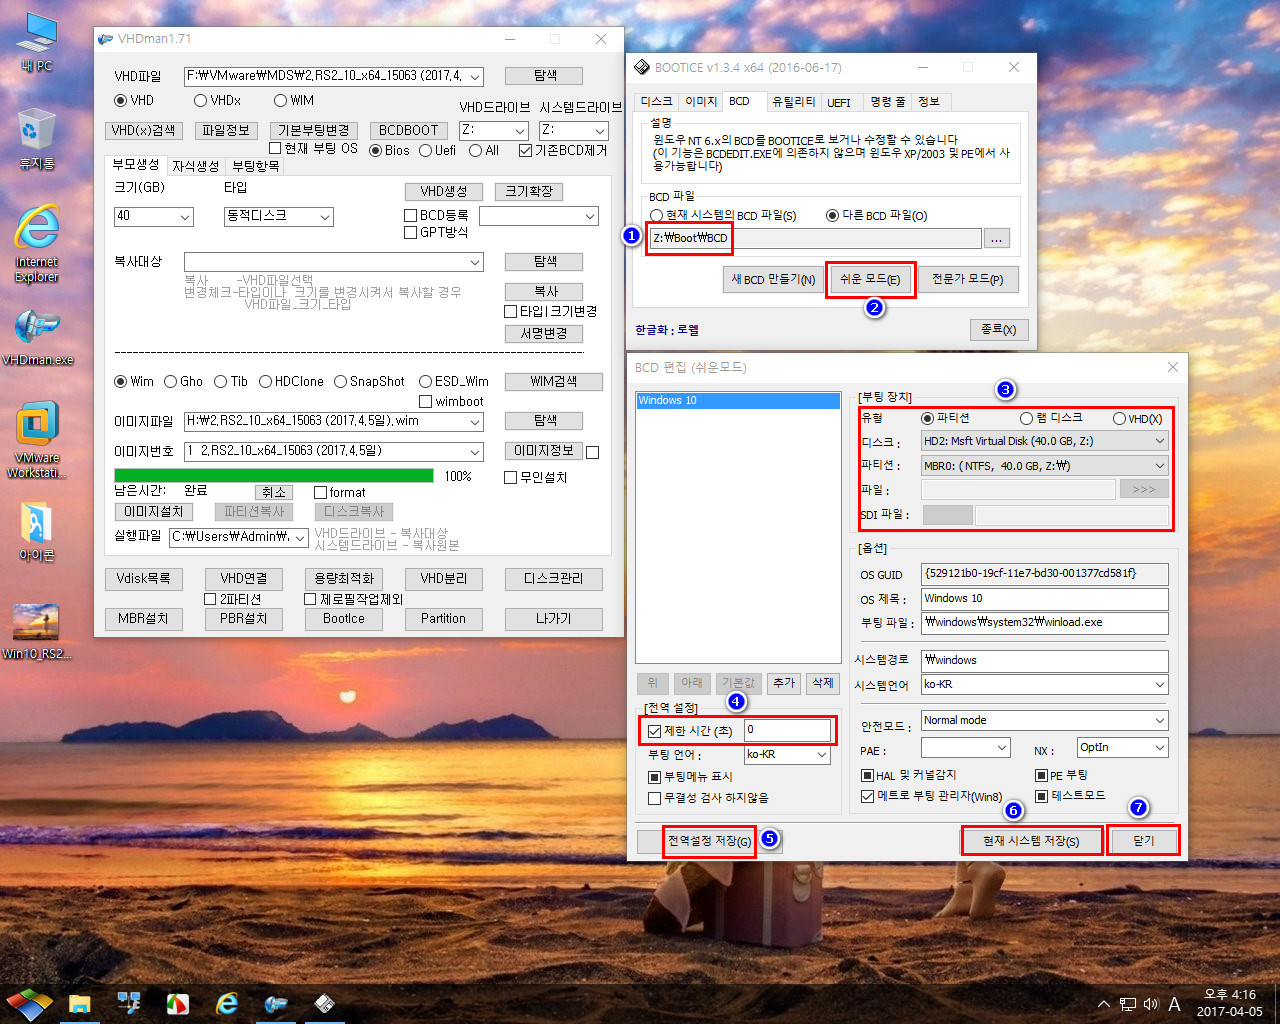The height and width of the screenshot is (1024, 1280).
Task: Click the taskbar clock showing 오후 4:16
Action: [x=1230, y=1003]
